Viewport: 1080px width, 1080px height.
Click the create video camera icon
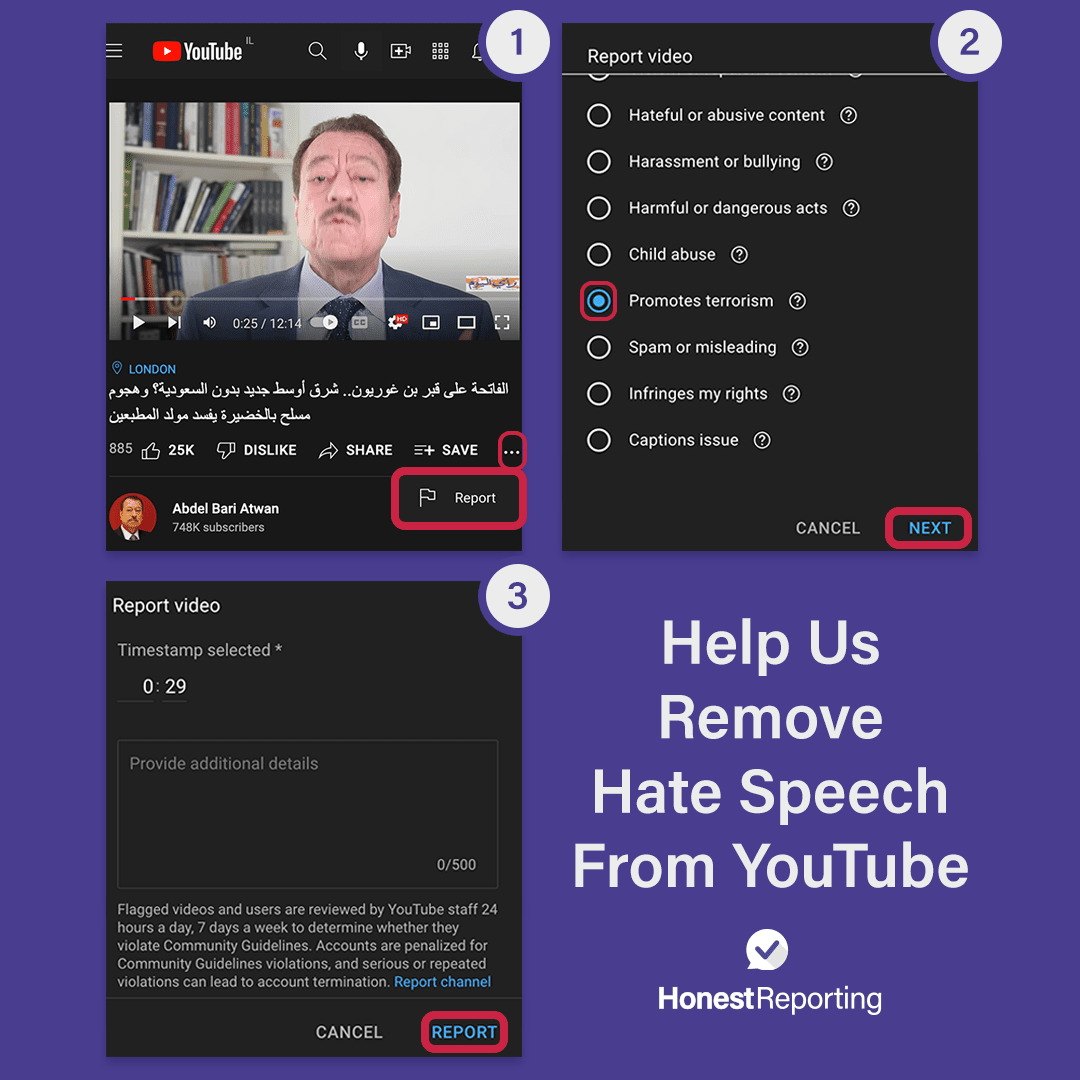pos(400,51)
